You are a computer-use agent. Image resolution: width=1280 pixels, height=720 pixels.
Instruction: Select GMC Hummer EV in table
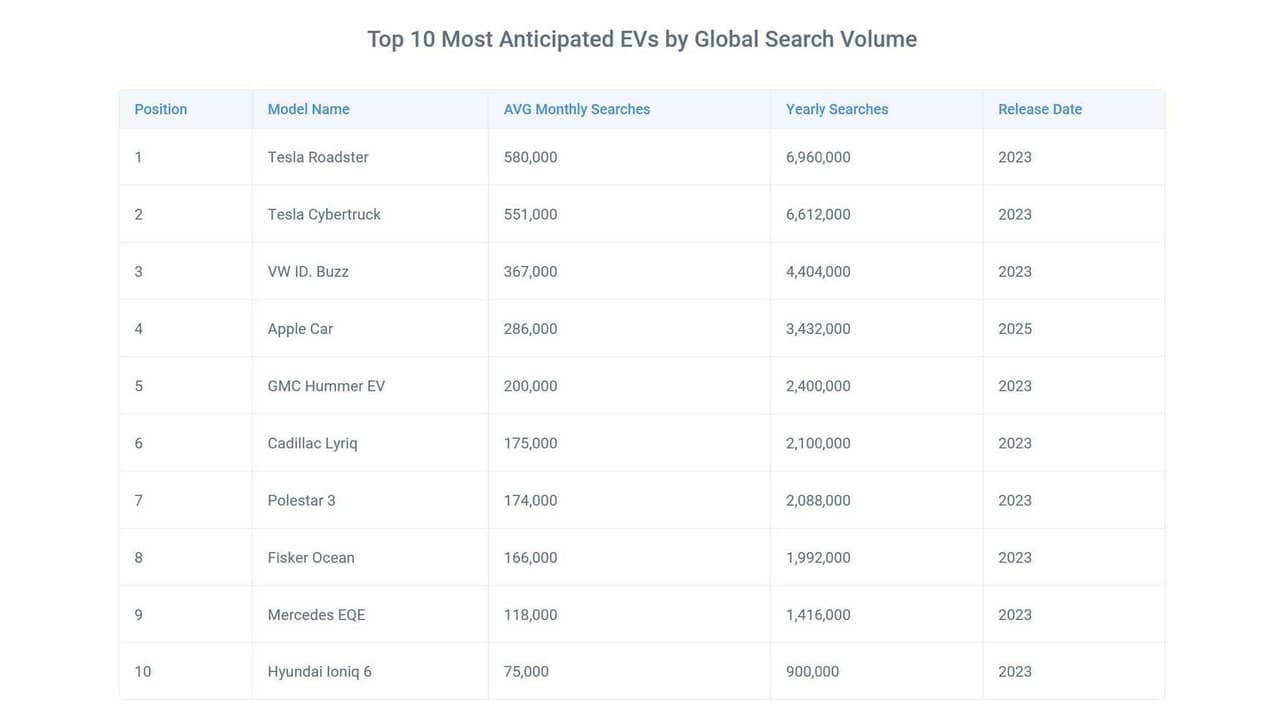tap(326, 386)
